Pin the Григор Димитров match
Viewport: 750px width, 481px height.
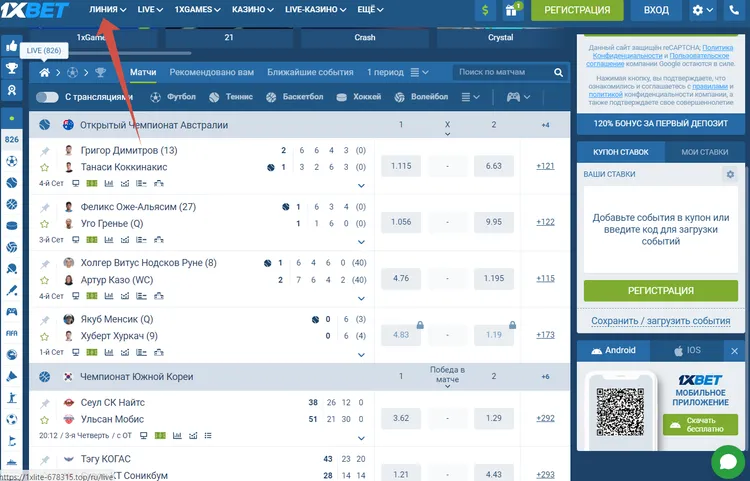(44, 151)
